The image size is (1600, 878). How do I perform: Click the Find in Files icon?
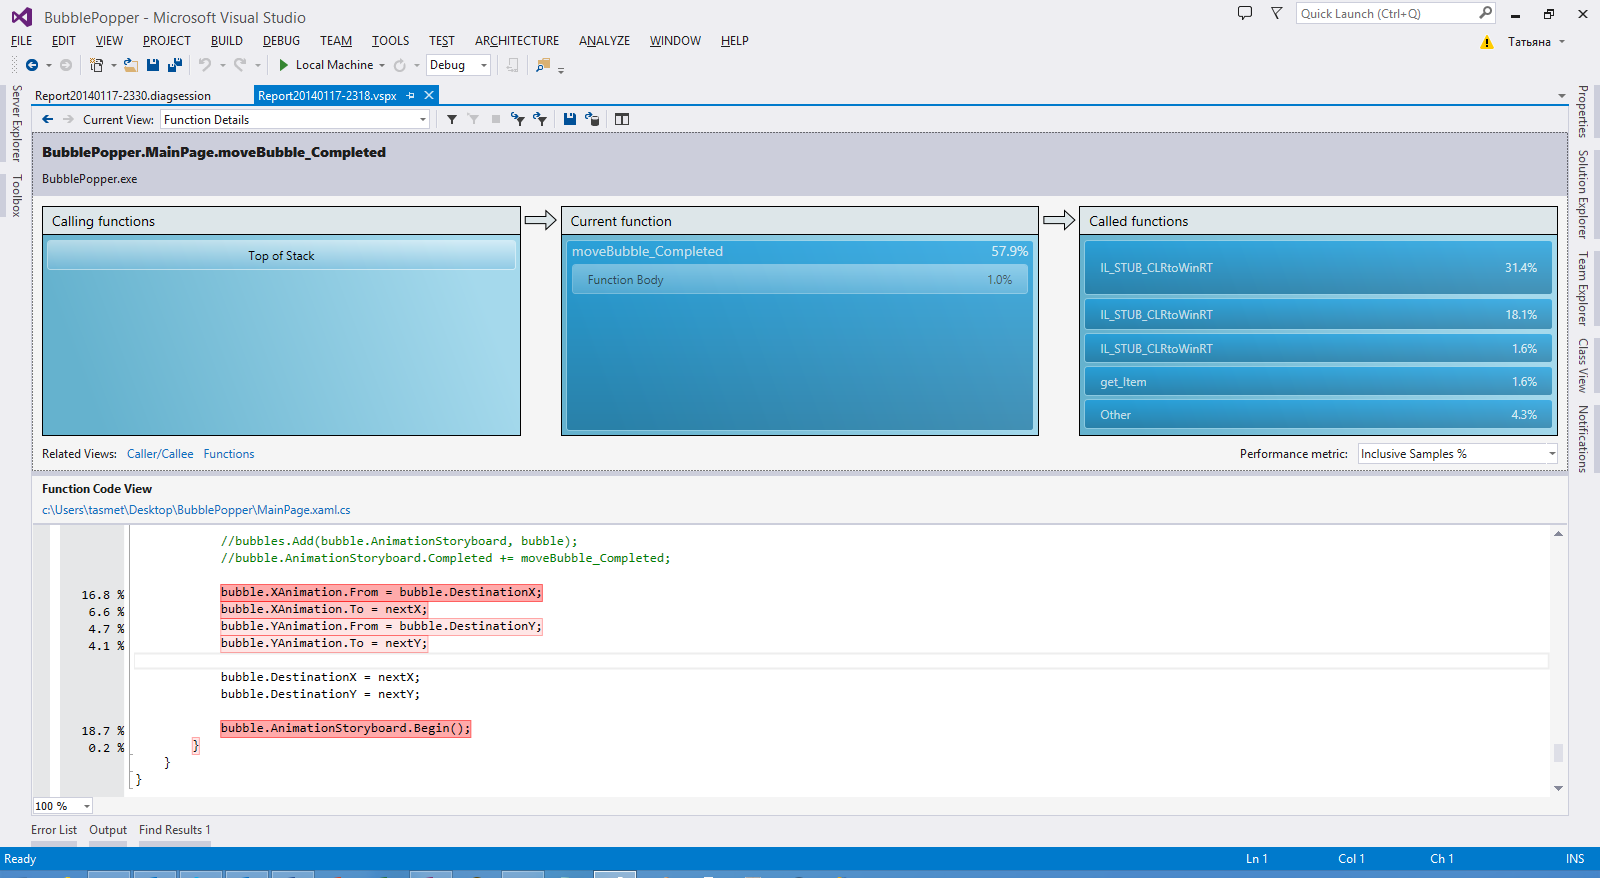pos(543,65)
